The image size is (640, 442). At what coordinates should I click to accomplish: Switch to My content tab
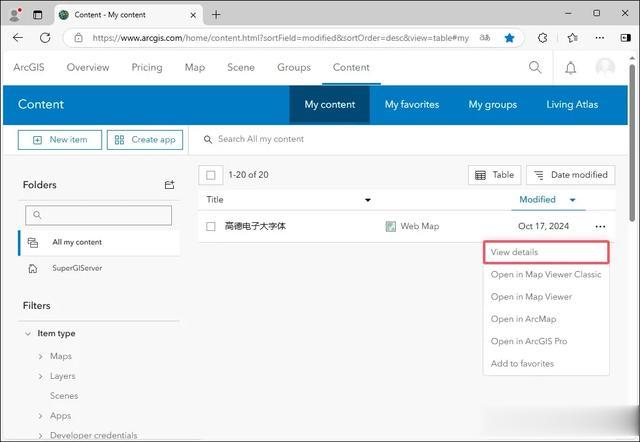(330, 104)
